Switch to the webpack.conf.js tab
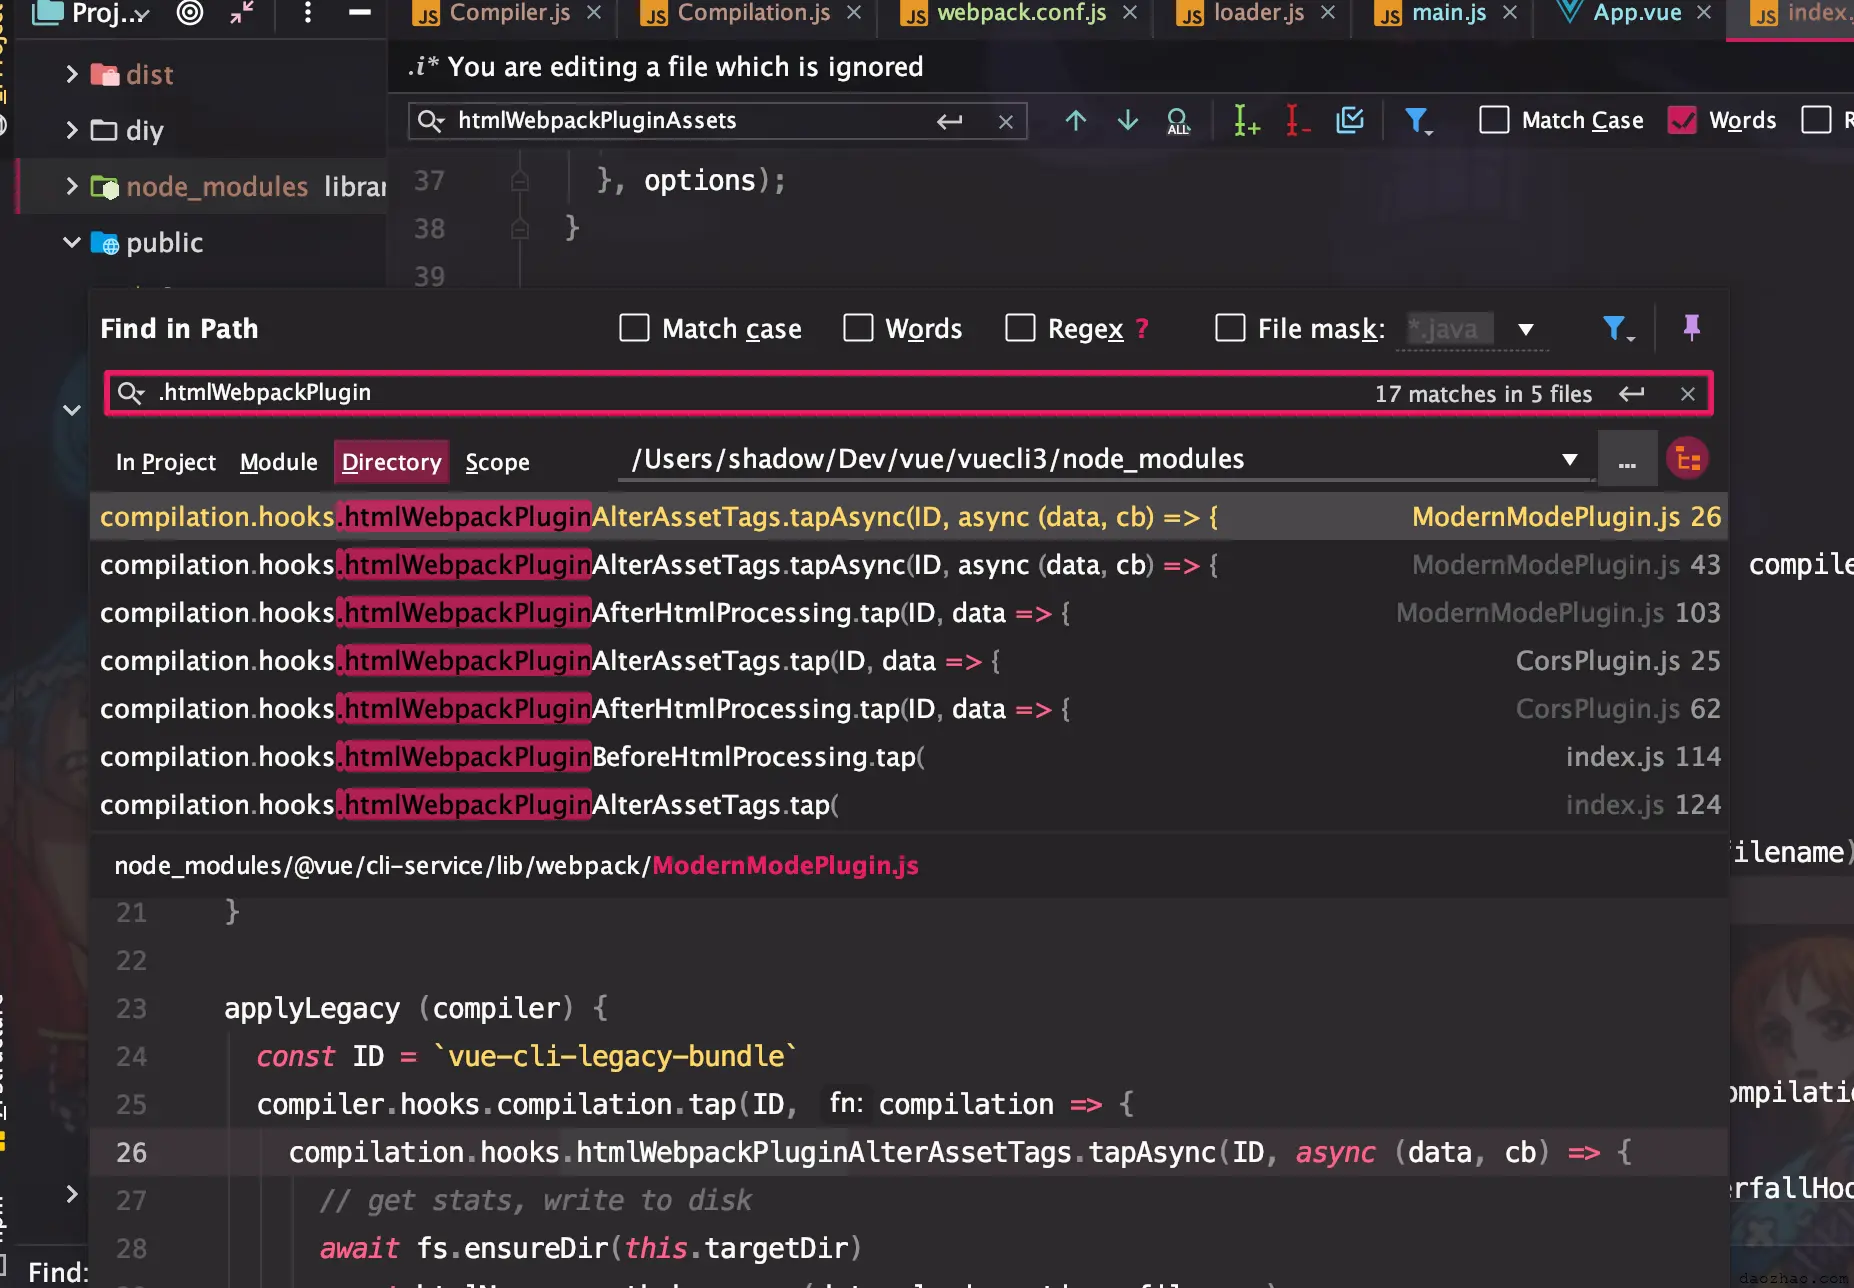This screenshot has width=1854, height=1288. [1020, 13]
